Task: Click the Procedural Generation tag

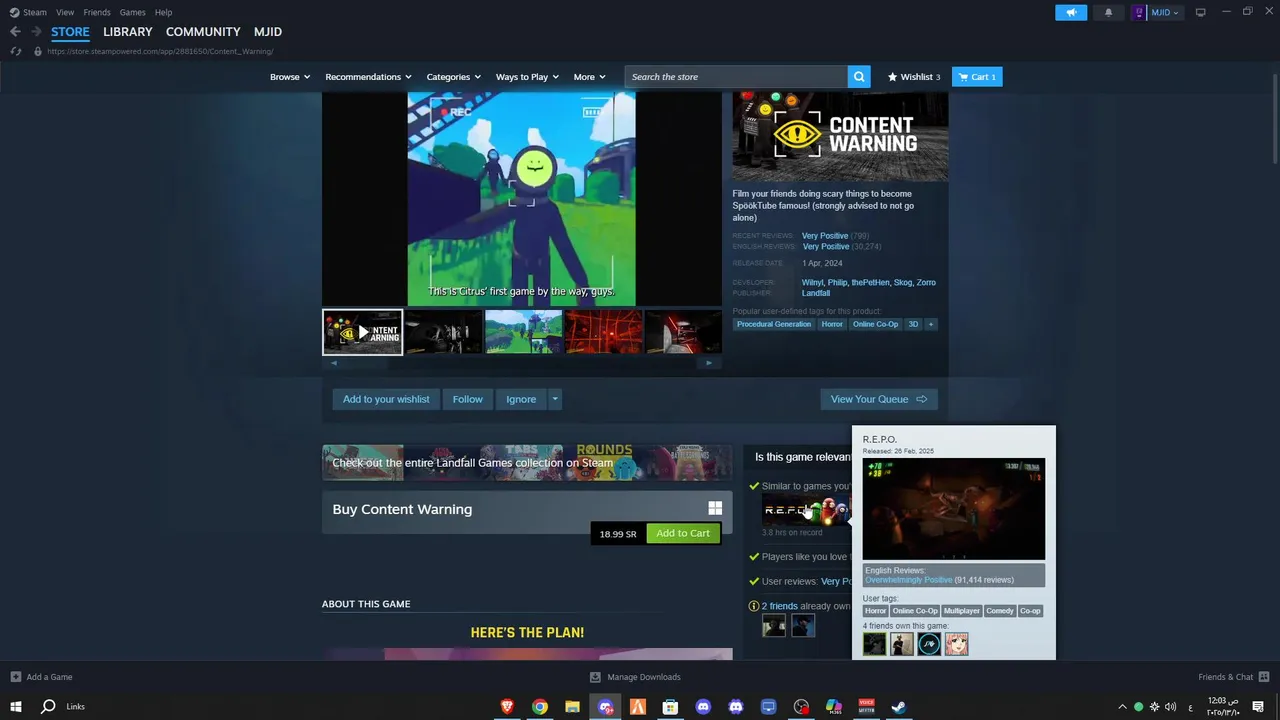Action: (774, 324)
